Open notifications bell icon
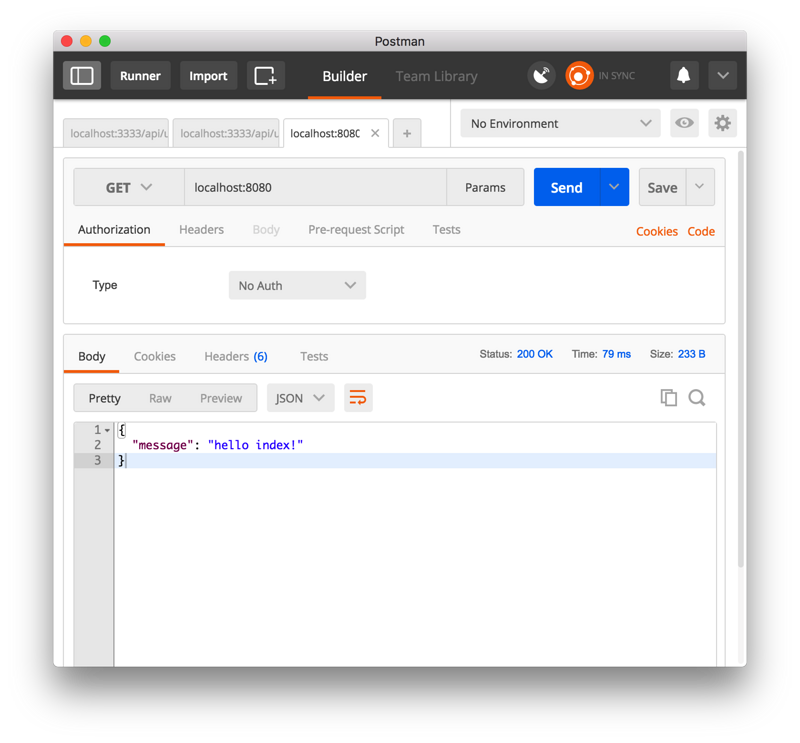 point(684,76)
